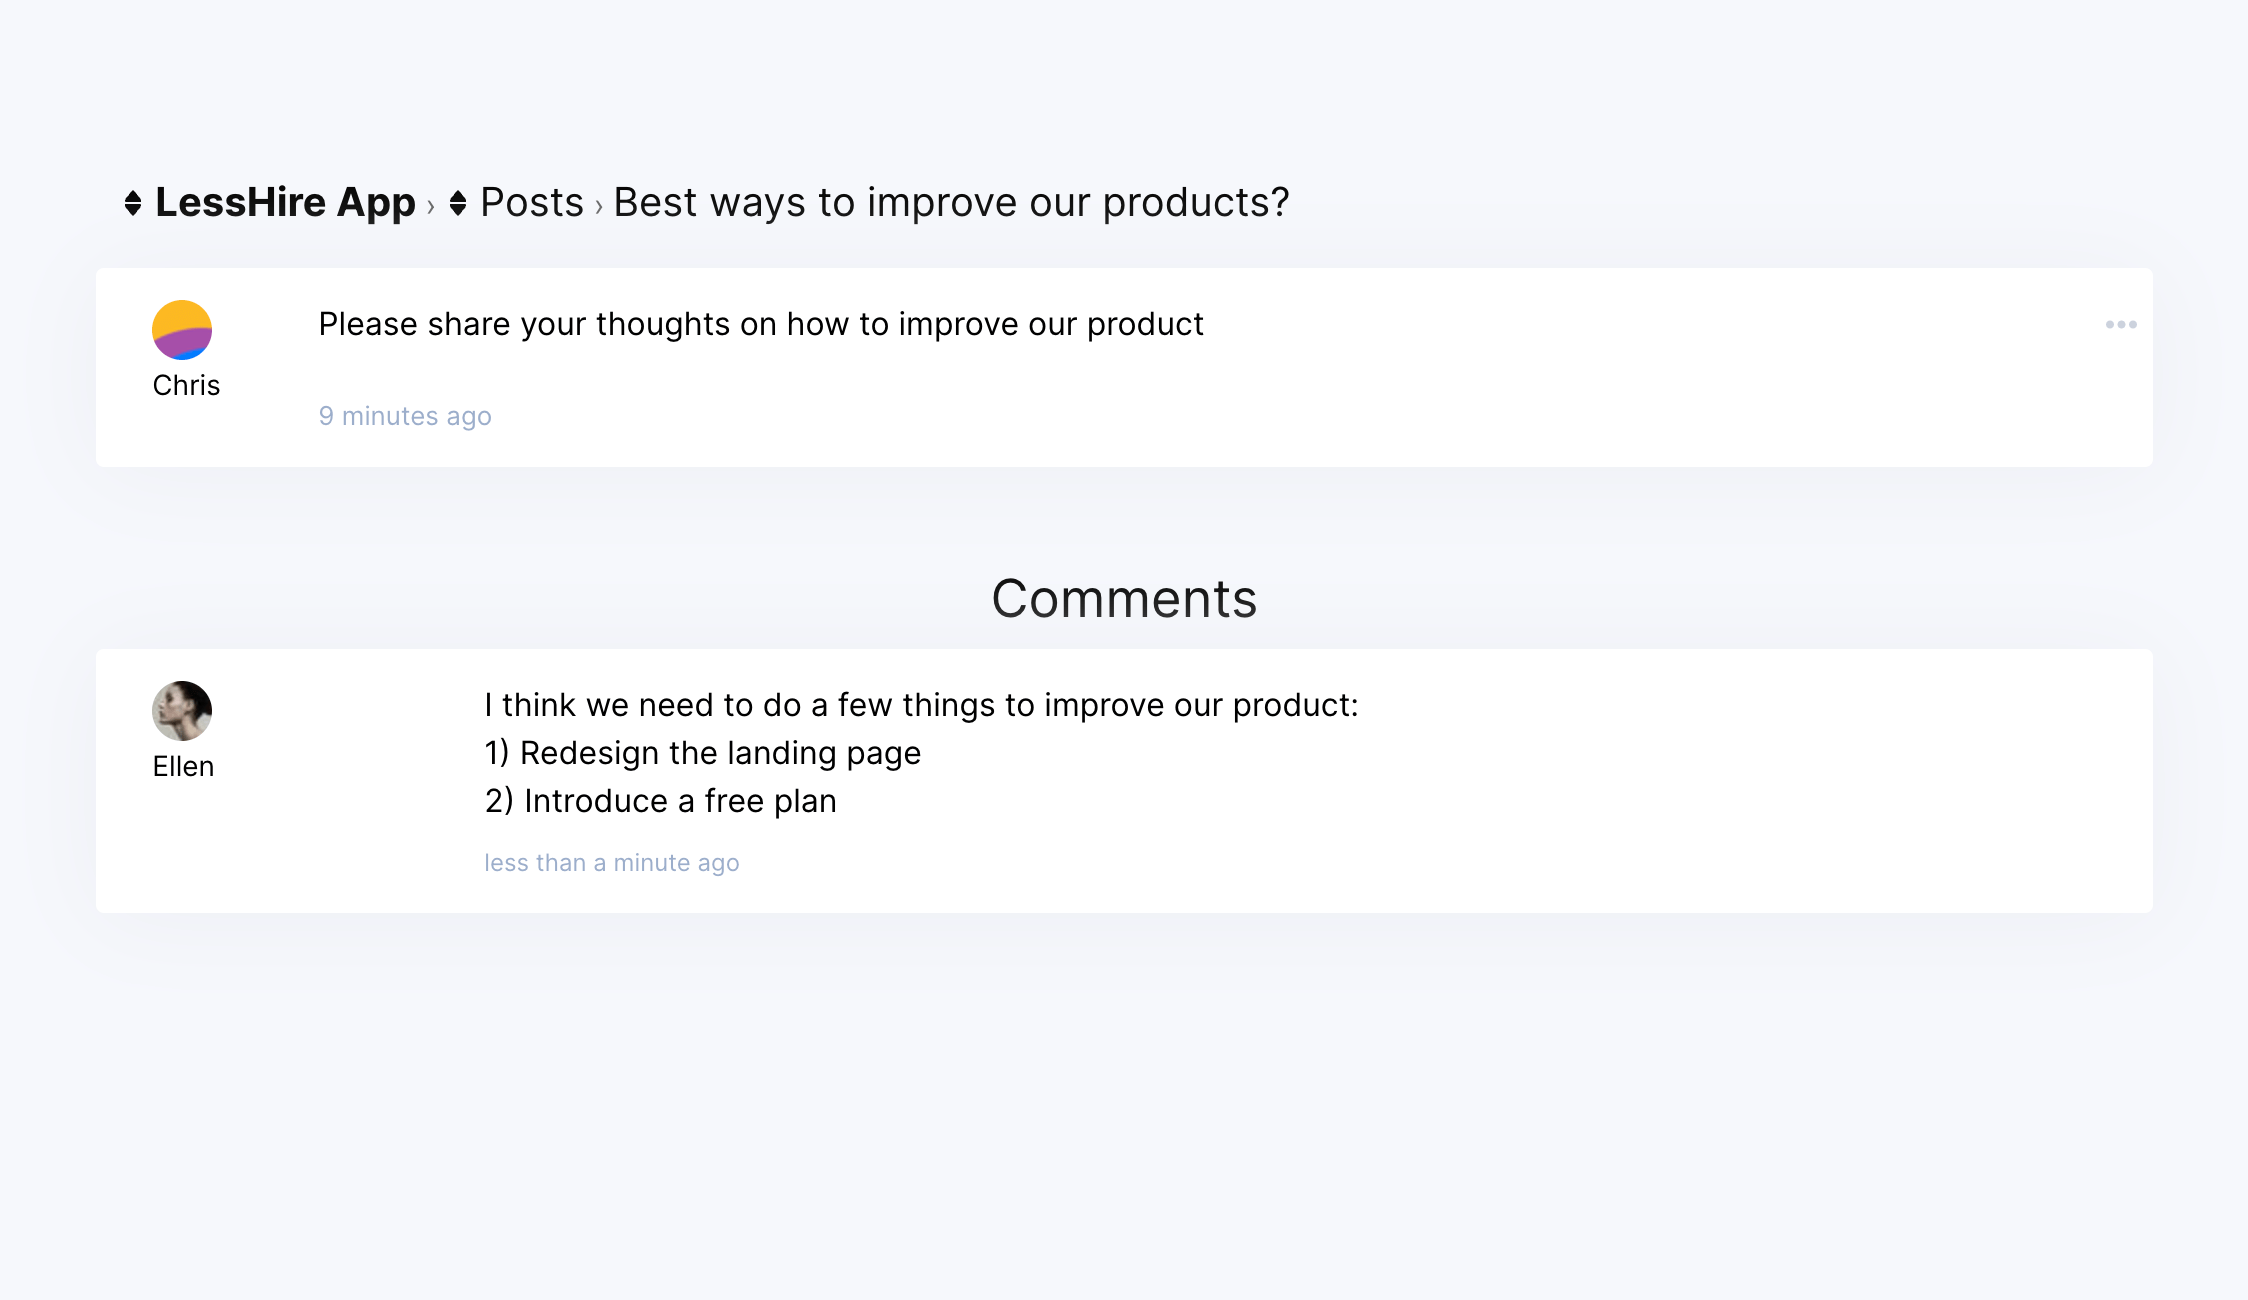
Task: Click the 'I think we need' comment line
Action: point(921,705)
